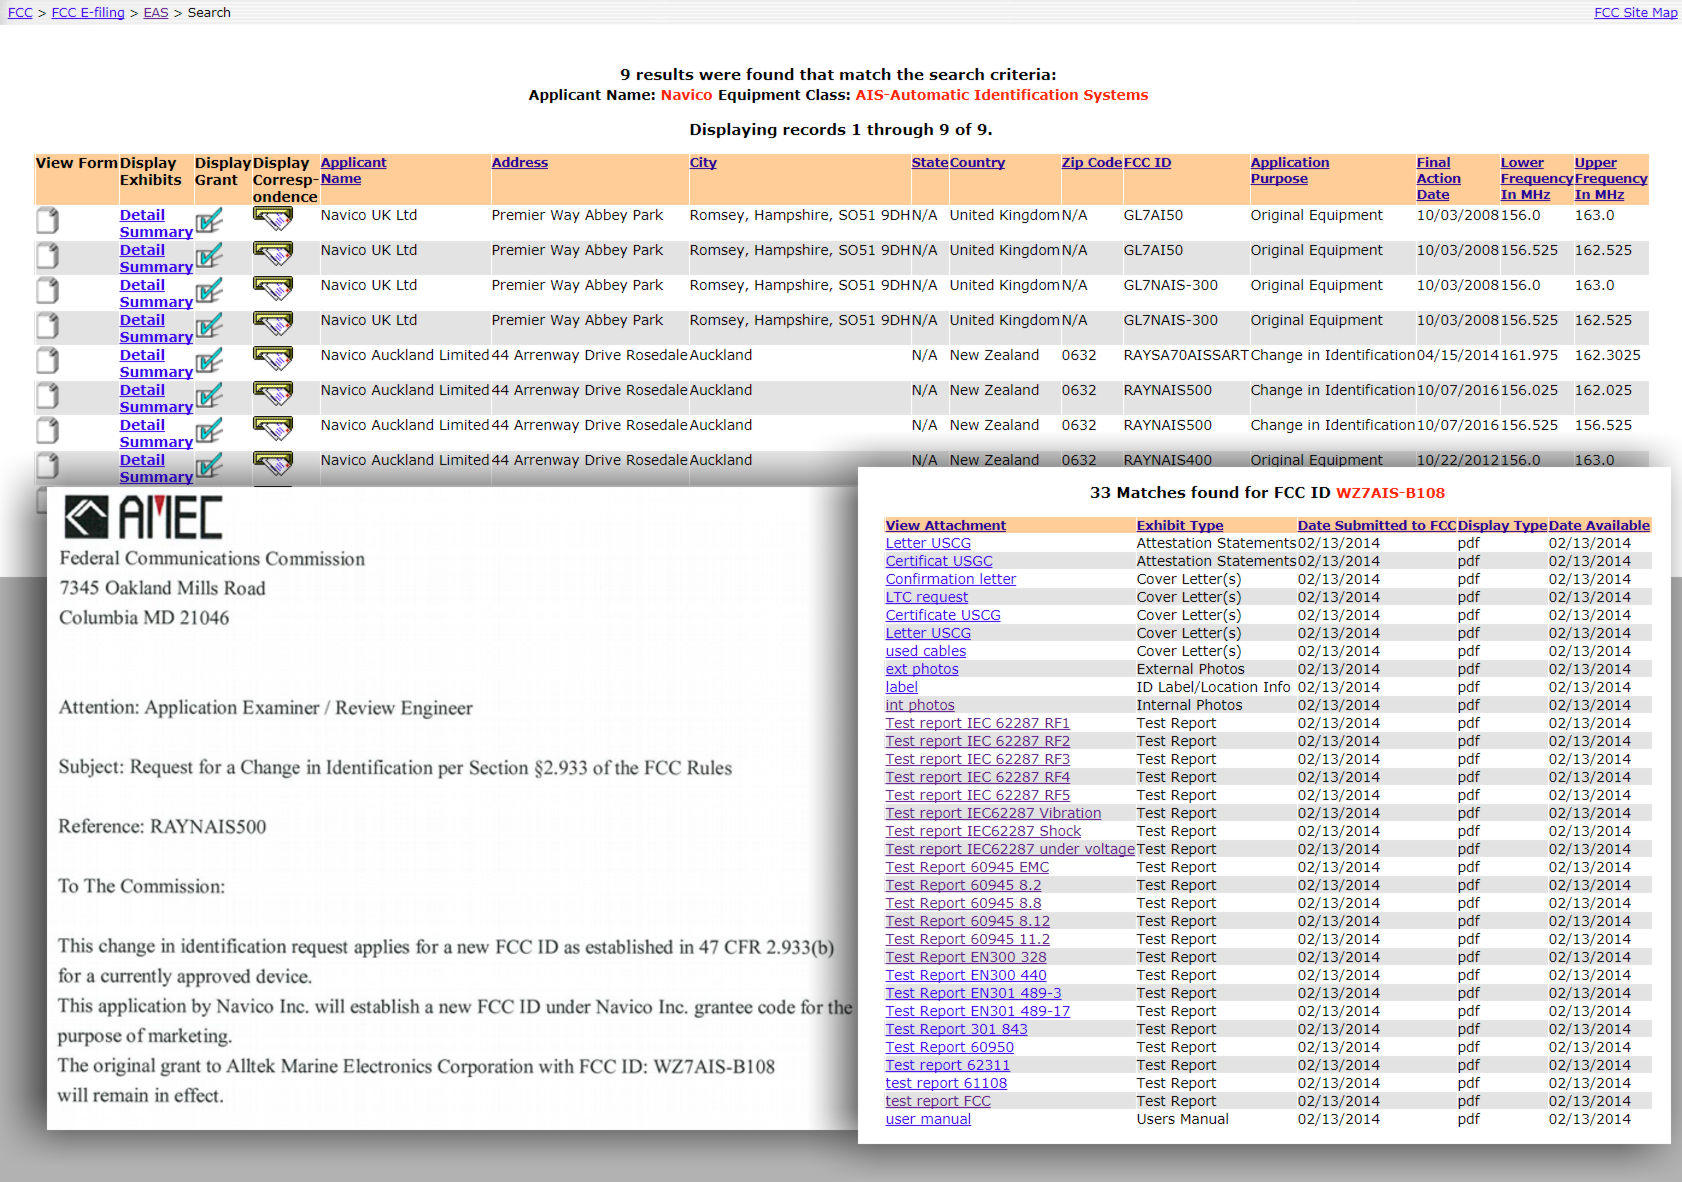Open LTC request attachment

pos(926,597)
